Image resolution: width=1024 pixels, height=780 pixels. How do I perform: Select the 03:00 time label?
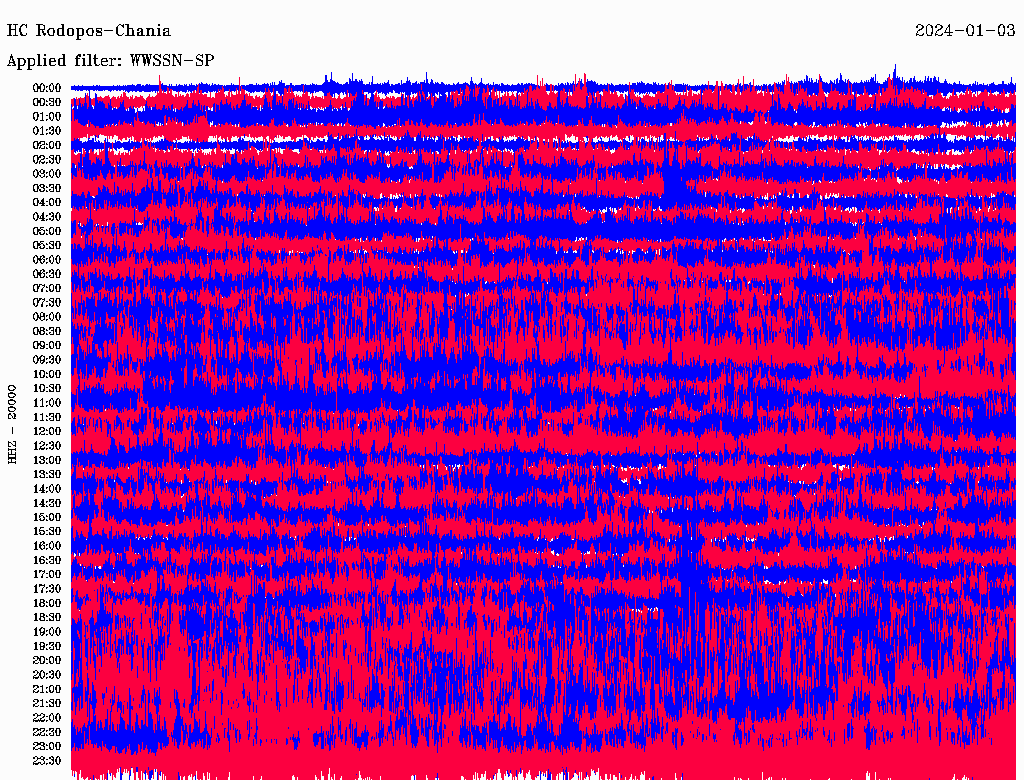[47, 174]
